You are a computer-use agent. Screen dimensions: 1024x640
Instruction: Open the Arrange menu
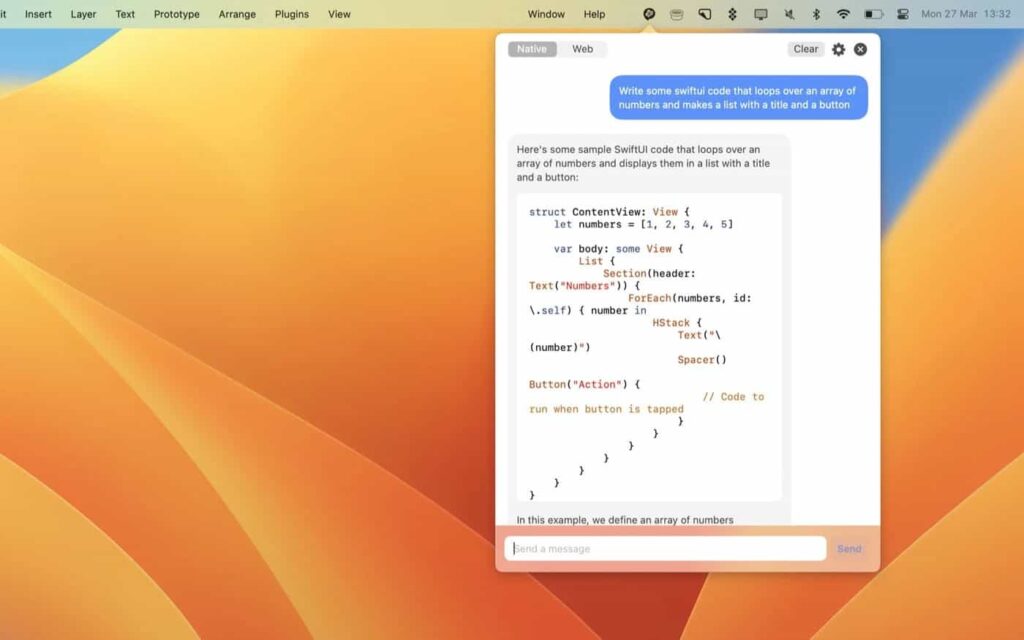point(237,14)
